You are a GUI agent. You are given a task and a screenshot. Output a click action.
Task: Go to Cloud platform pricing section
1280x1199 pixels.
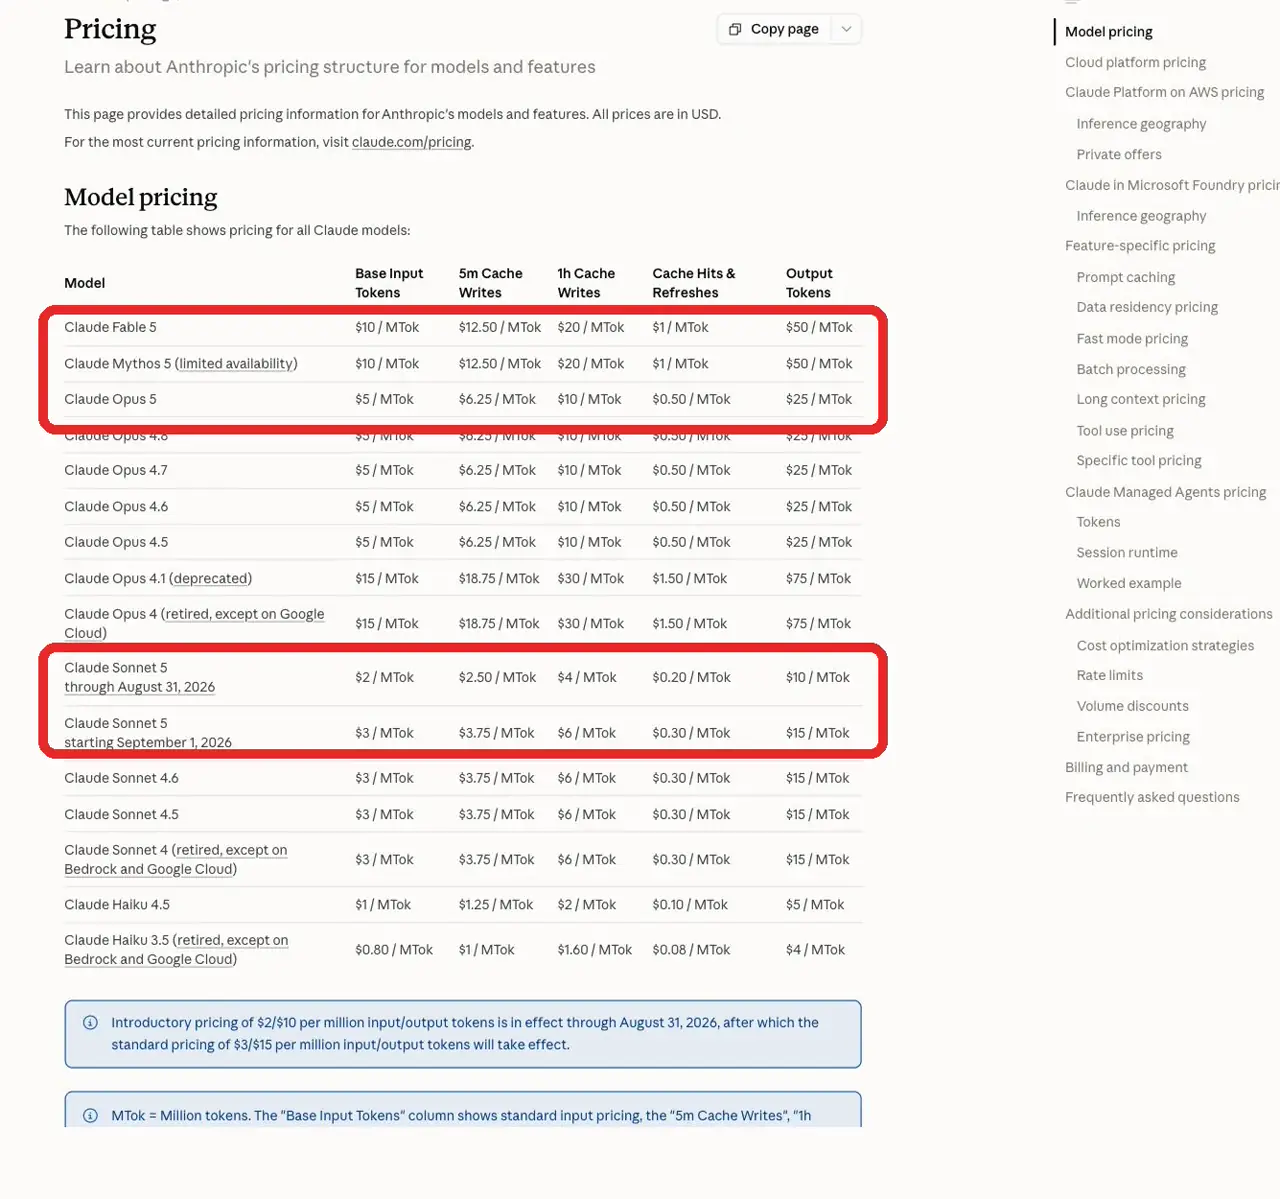[x=1135, y=62]
